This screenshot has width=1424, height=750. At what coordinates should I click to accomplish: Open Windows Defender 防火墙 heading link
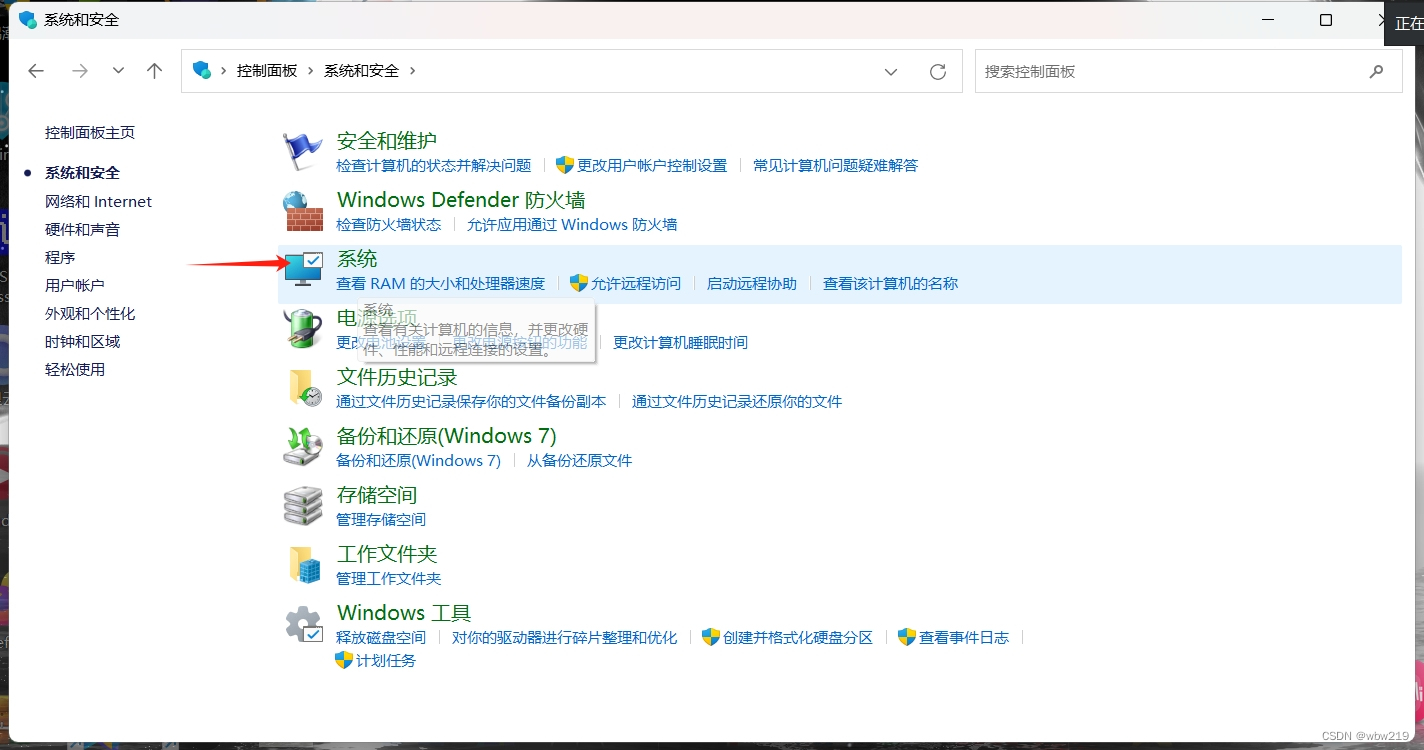point(461,200)
